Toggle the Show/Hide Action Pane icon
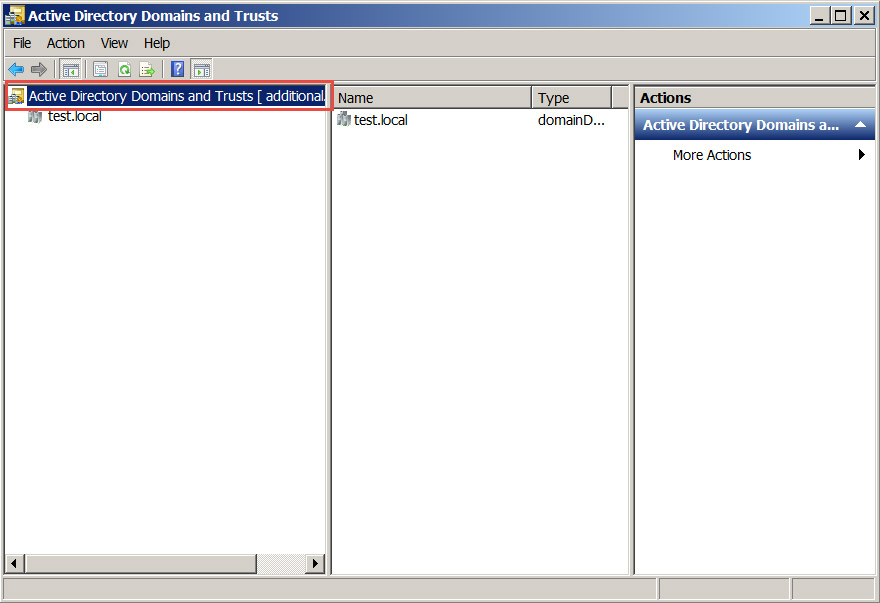Screen dimensions: 880x603 pos(201,69)
